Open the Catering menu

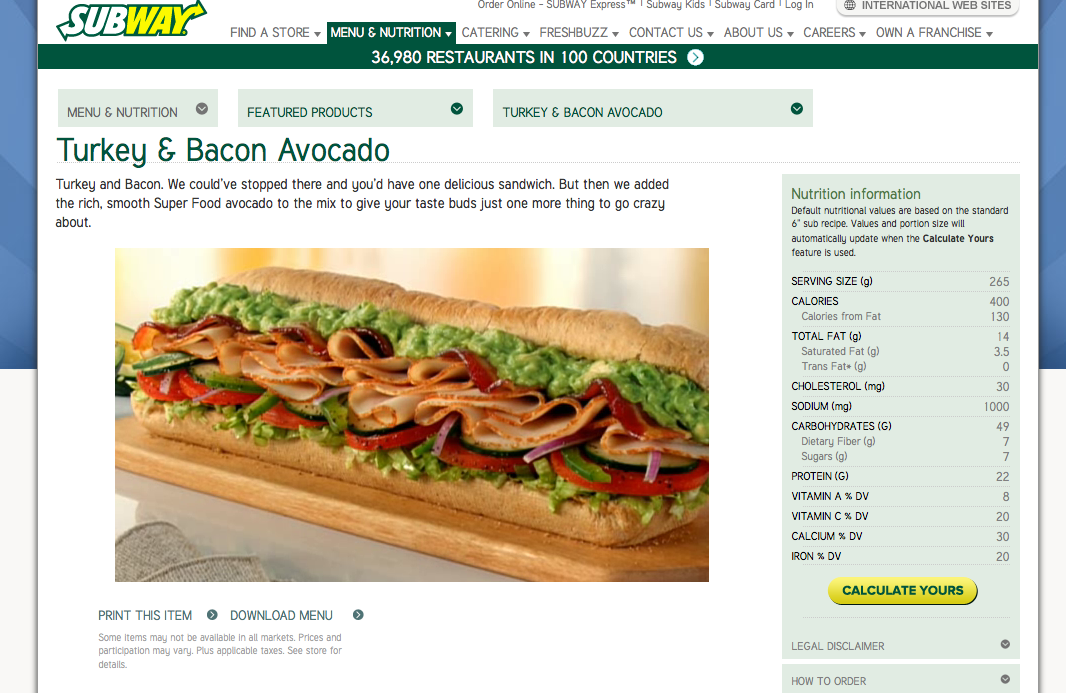click(x=496, y=33)
